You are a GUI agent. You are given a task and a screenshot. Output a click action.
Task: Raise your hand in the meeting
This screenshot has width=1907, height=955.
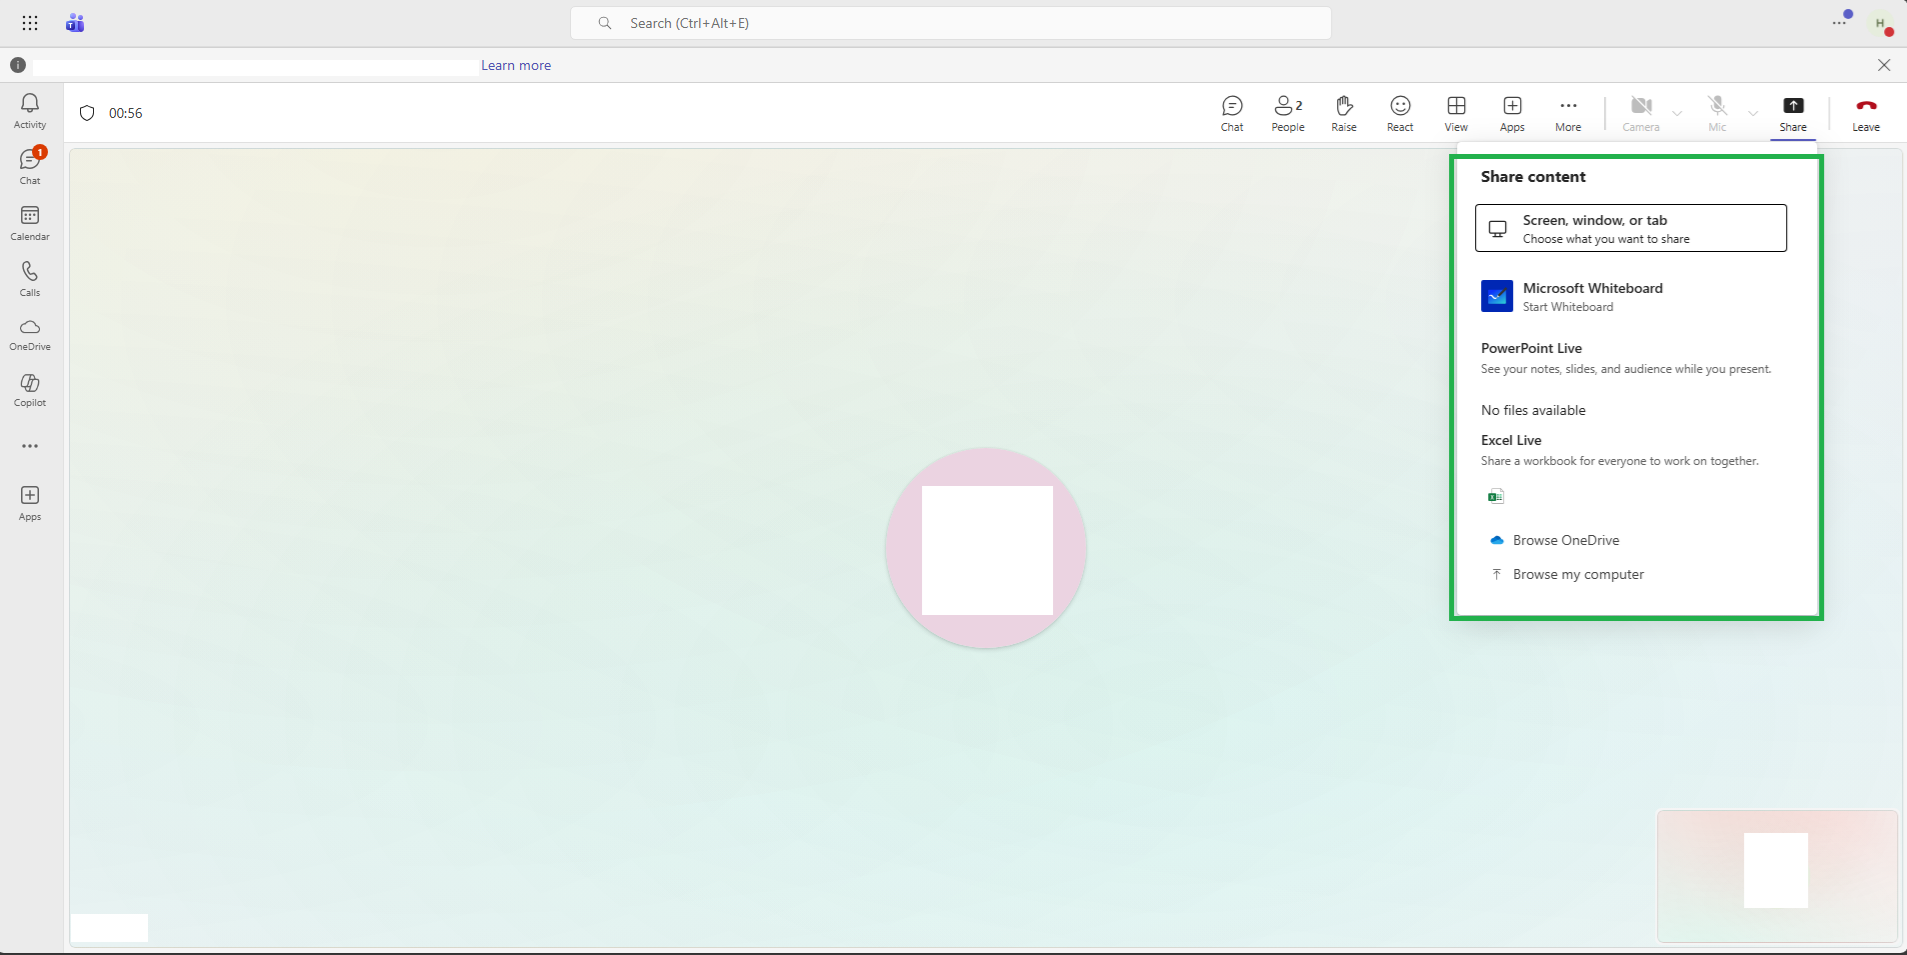(x=1344, y=113)
